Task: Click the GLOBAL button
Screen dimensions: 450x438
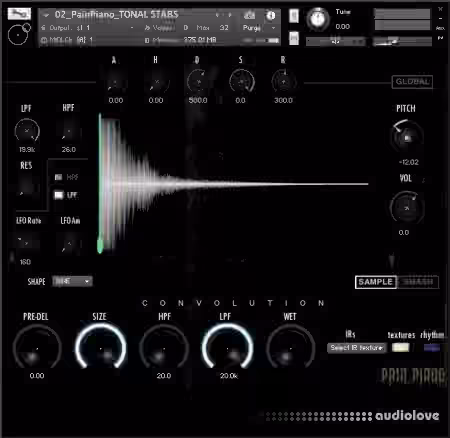Action: 412,82
